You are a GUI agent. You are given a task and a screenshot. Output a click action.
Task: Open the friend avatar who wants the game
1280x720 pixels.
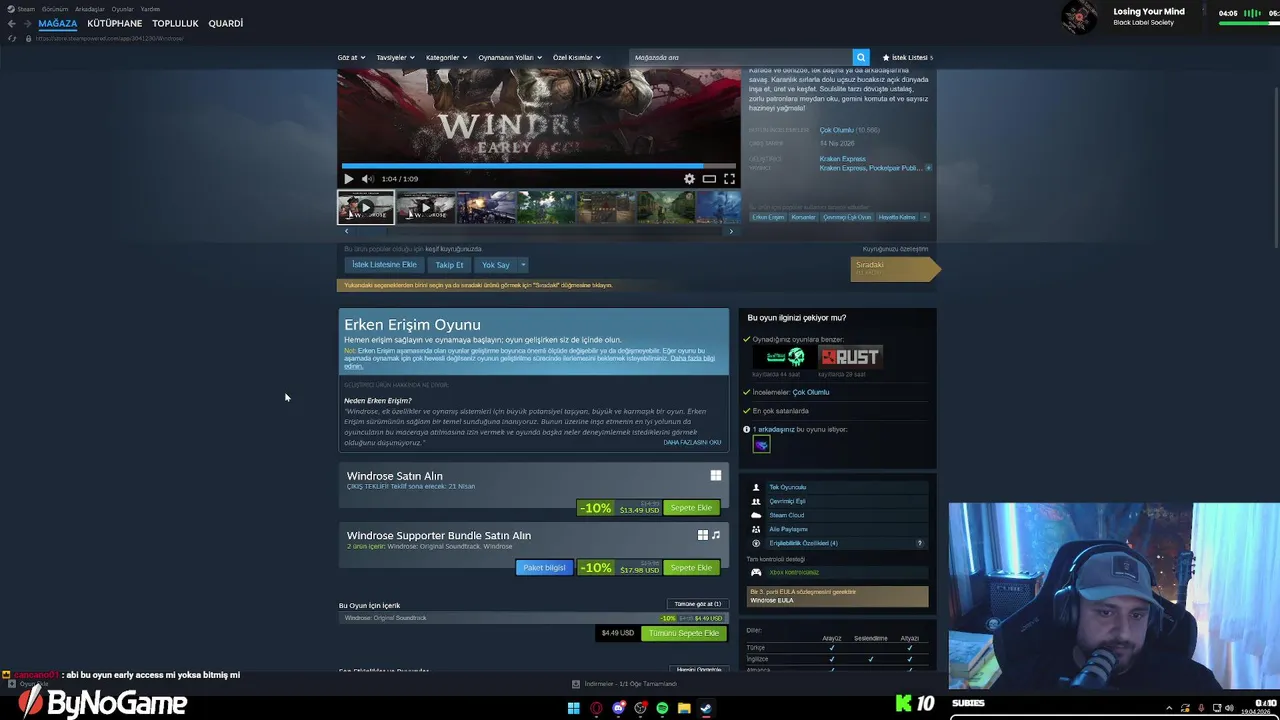tap(761, 444)
